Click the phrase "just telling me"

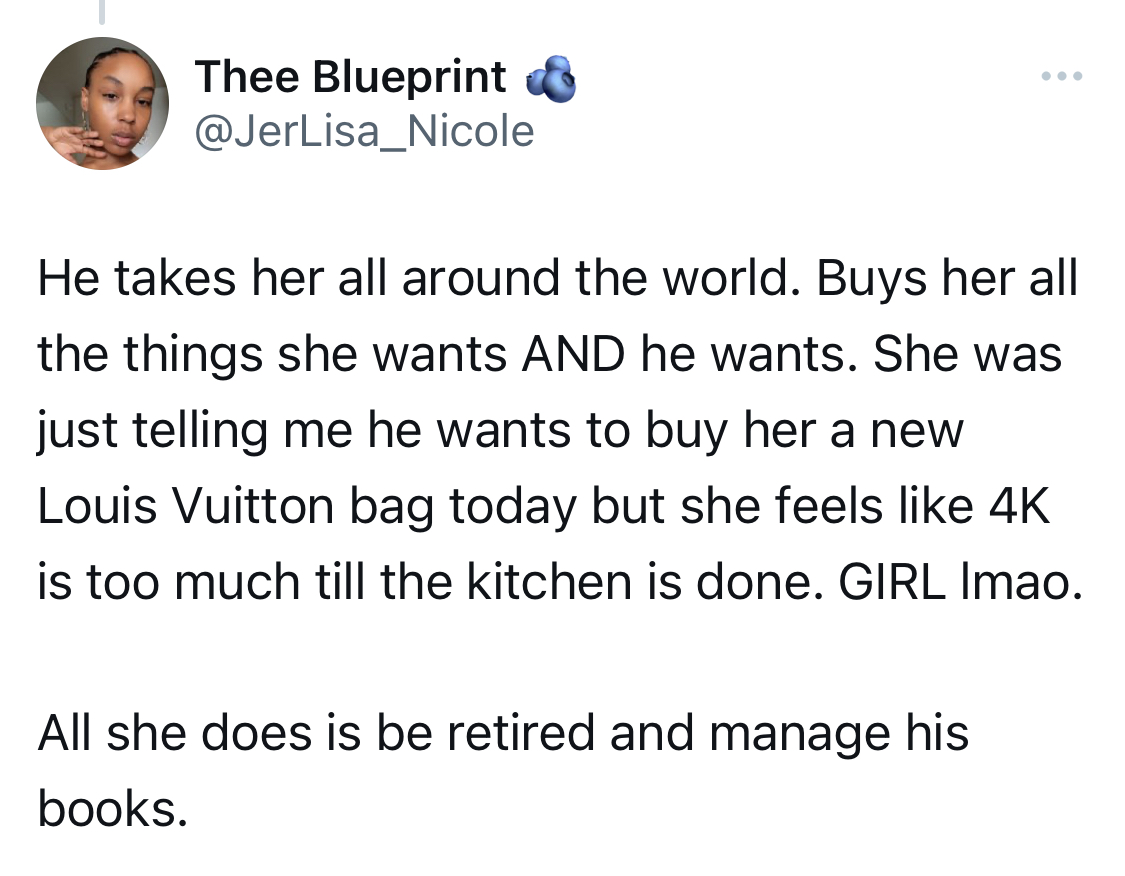194,430
